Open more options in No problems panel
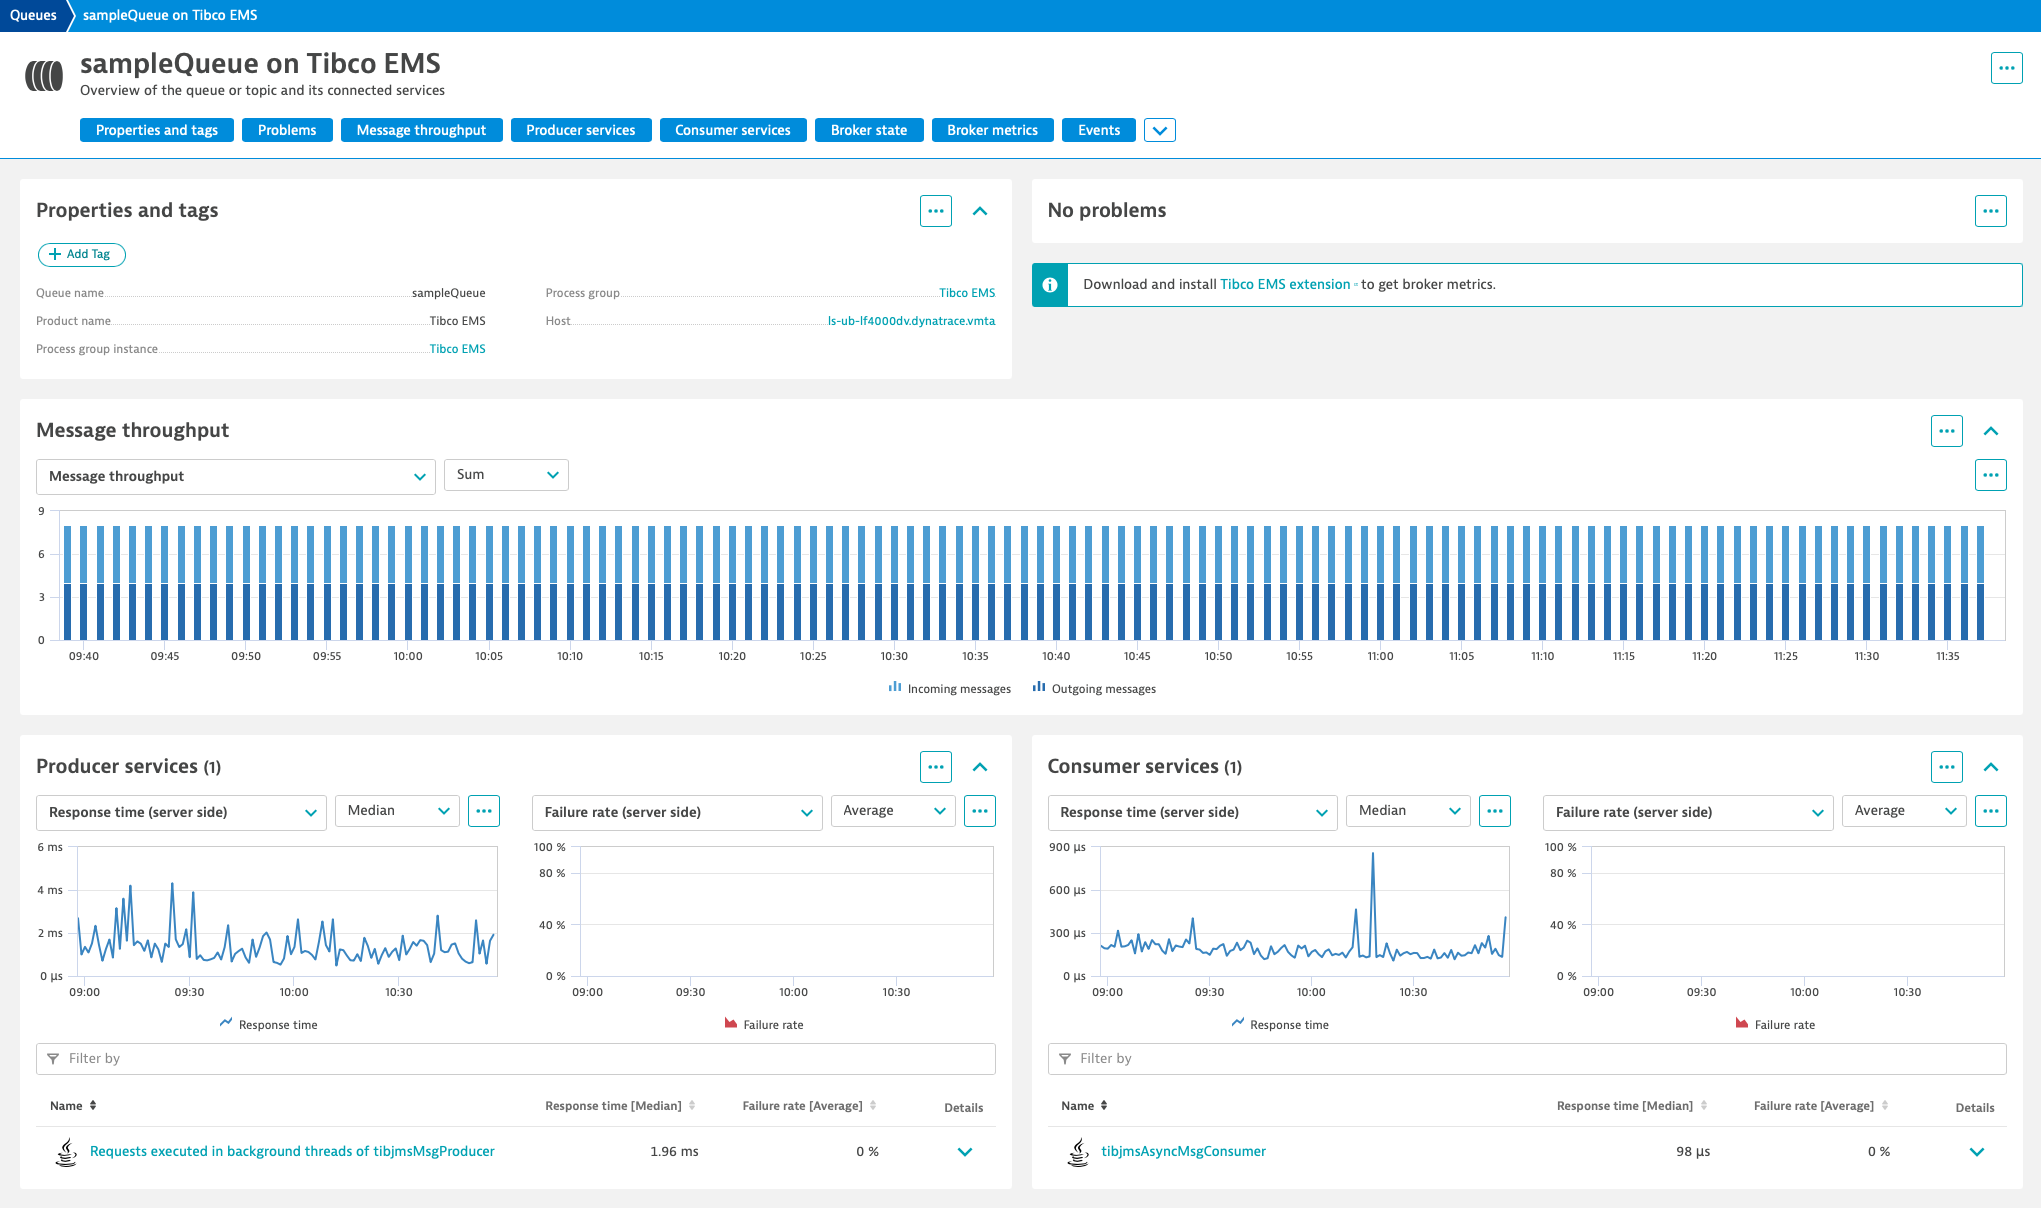The width and height of the screenshot is (2041, 1208). coord(1990,211)
